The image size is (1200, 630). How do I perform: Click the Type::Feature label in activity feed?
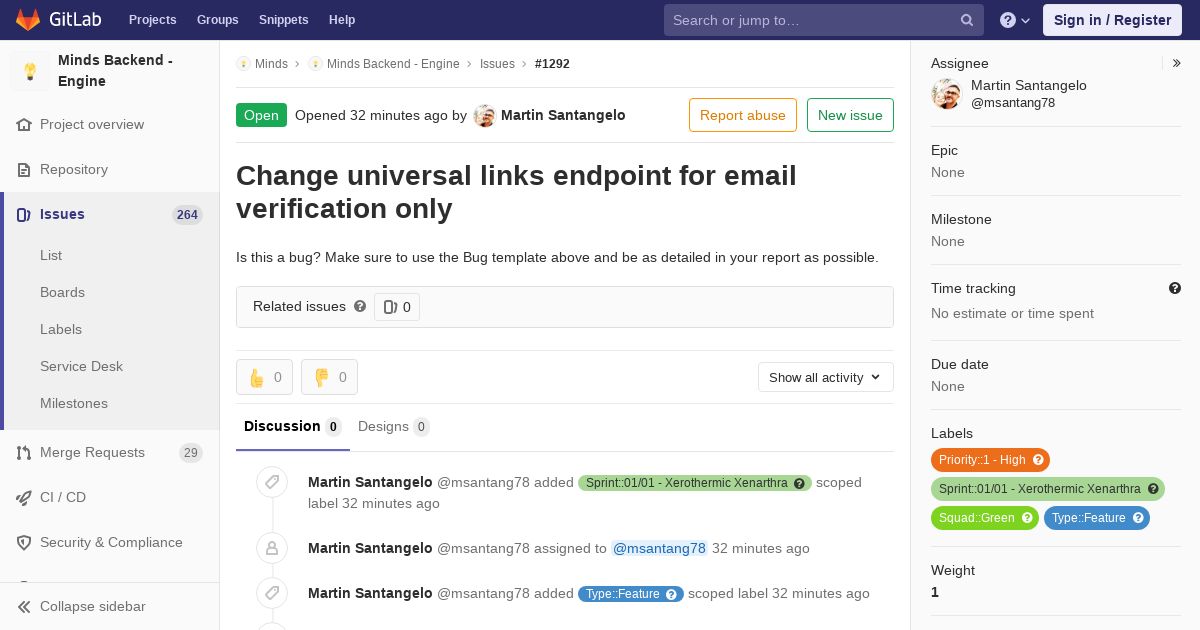point(631,594)
